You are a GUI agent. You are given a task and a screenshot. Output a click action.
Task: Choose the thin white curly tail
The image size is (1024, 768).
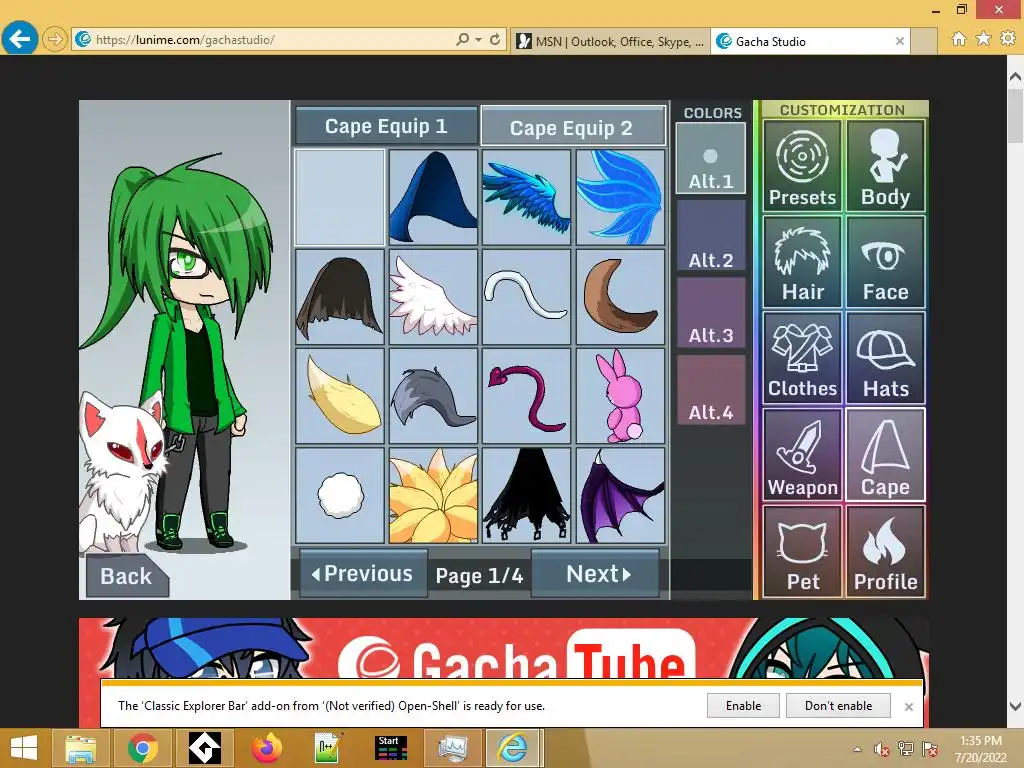[x=526, y=296]
